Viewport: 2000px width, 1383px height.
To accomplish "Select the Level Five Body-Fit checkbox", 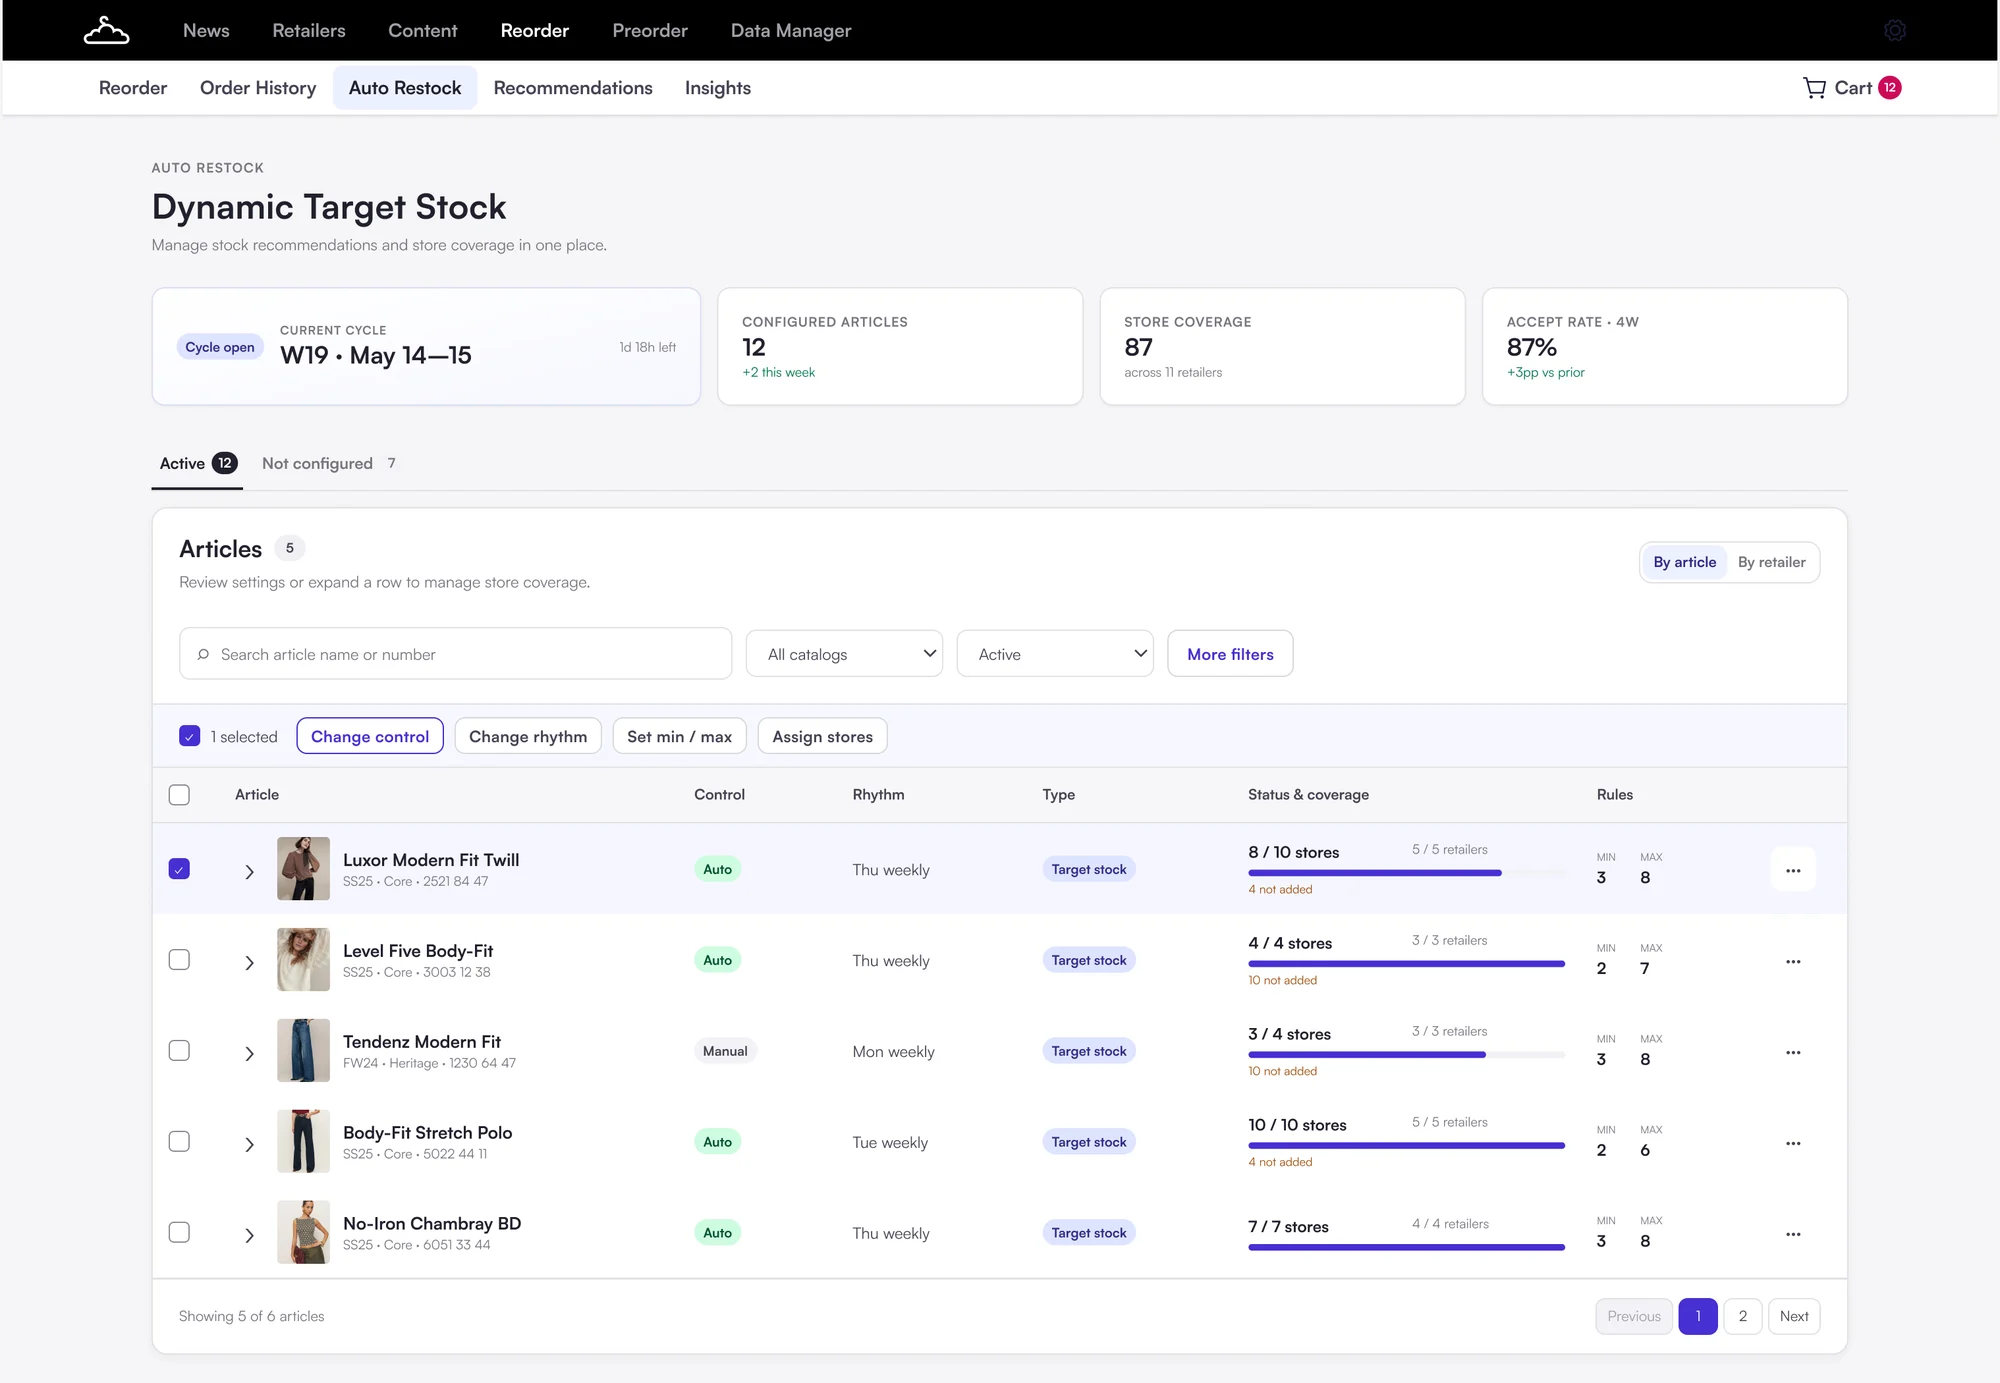I will [179, 960].
